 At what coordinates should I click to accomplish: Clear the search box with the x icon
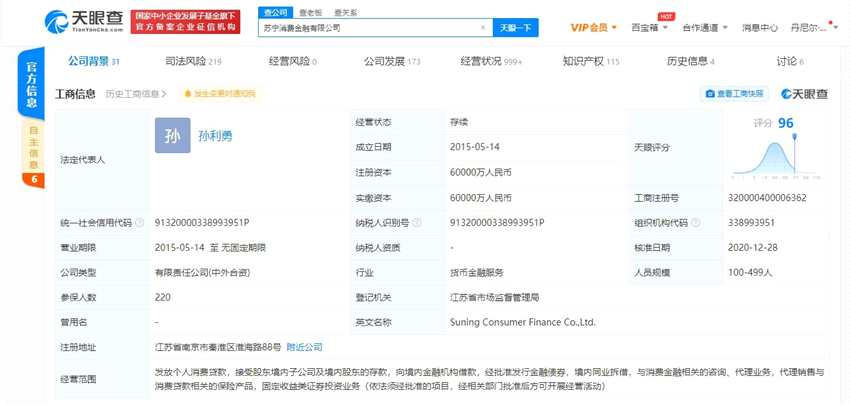click(x=482, y=28)
